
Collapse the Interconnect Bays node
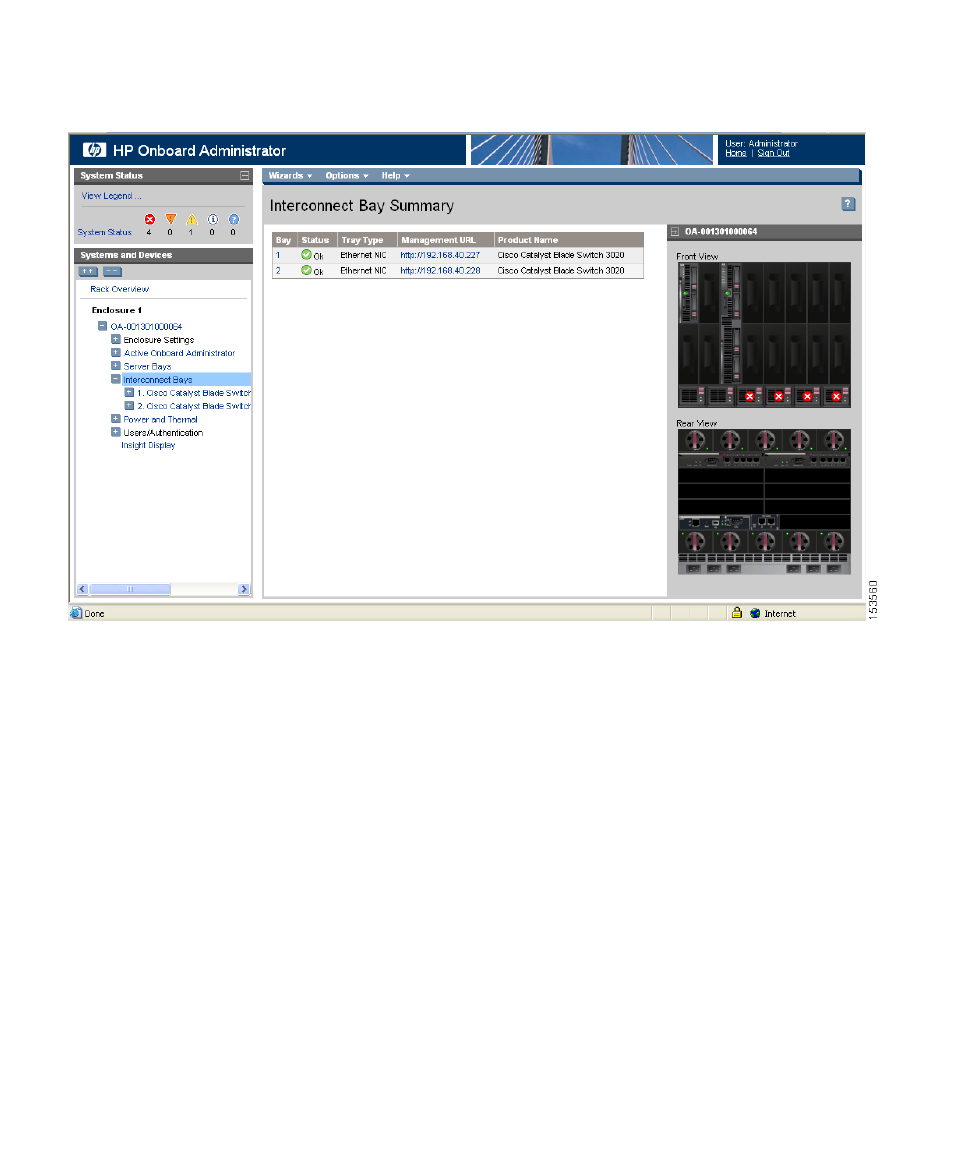(x=116, y=379)
